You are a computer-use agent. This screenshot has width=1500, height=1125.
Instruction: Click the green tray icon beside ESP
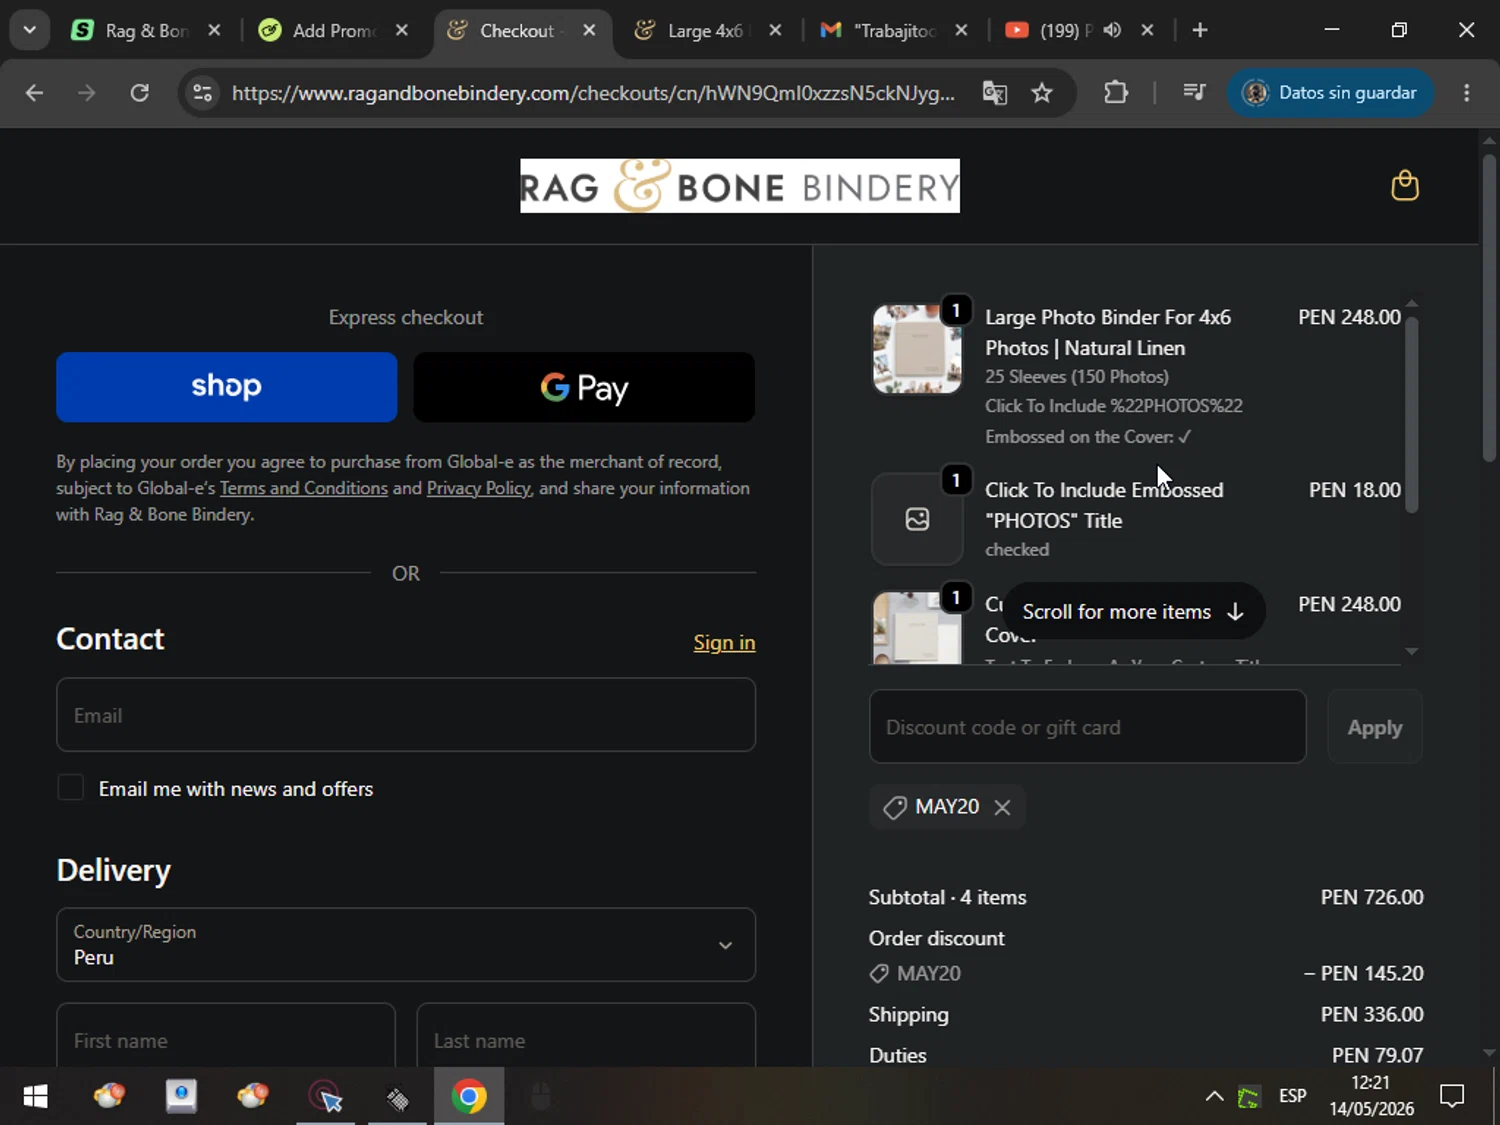[x=1248, y=1097]
